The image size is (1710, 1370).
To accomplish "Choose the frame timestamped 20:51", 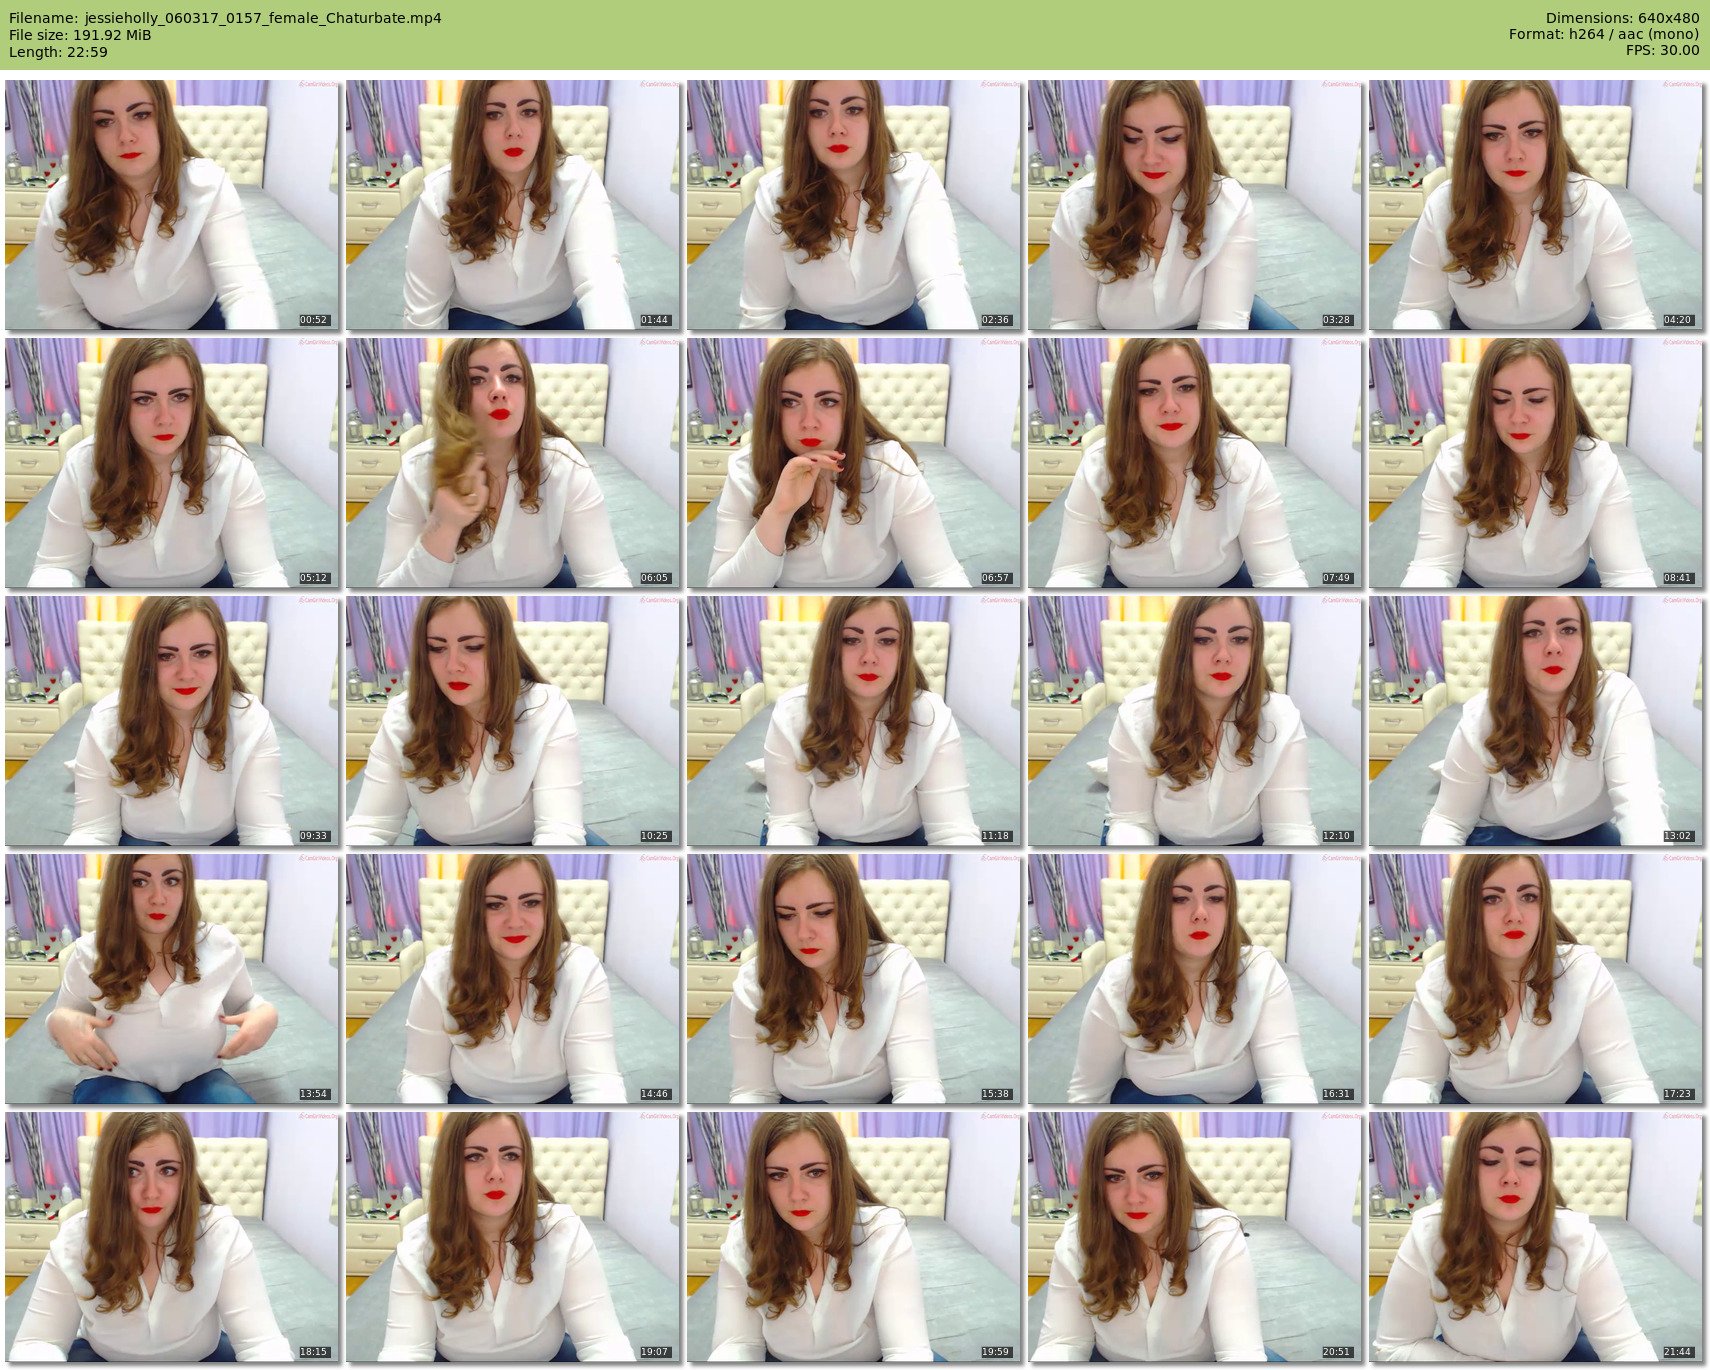I will 1195,1237.
